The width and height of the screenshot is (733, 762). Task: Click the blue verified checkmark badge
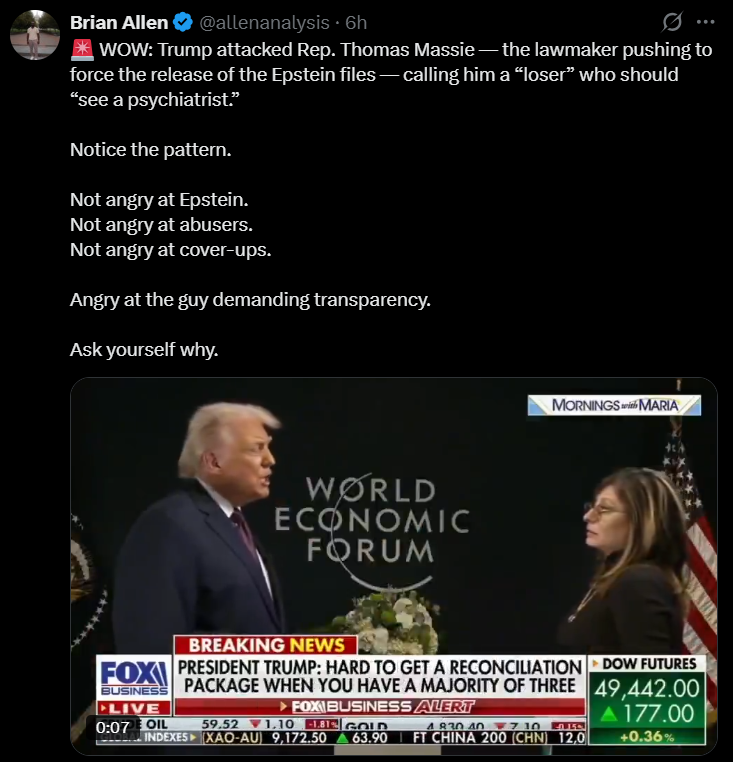(x=183, y=22)
